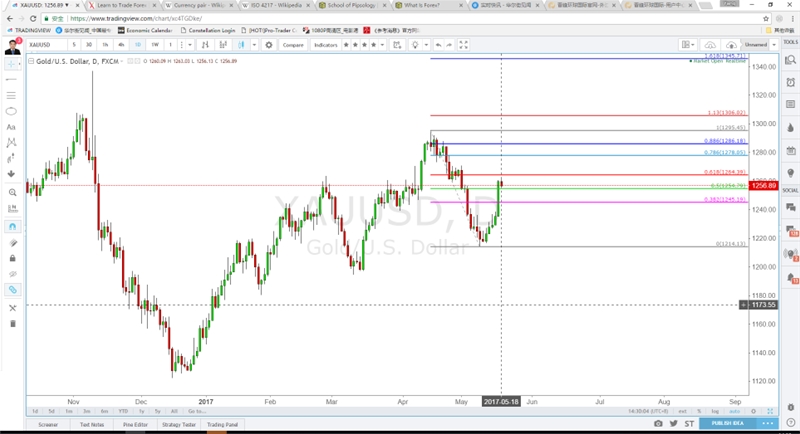Screen dimensions: 800x434
Task: Select the 1W interval
Action: (155, 45)
